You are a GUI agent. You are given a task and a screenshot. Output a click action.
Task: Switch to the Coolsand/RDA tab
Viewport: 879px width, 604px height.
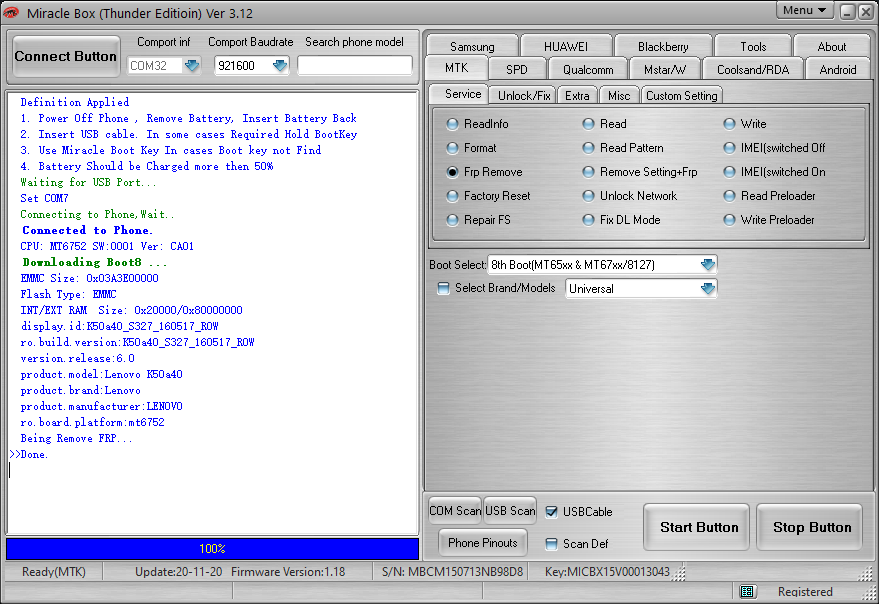pos(753,70)
